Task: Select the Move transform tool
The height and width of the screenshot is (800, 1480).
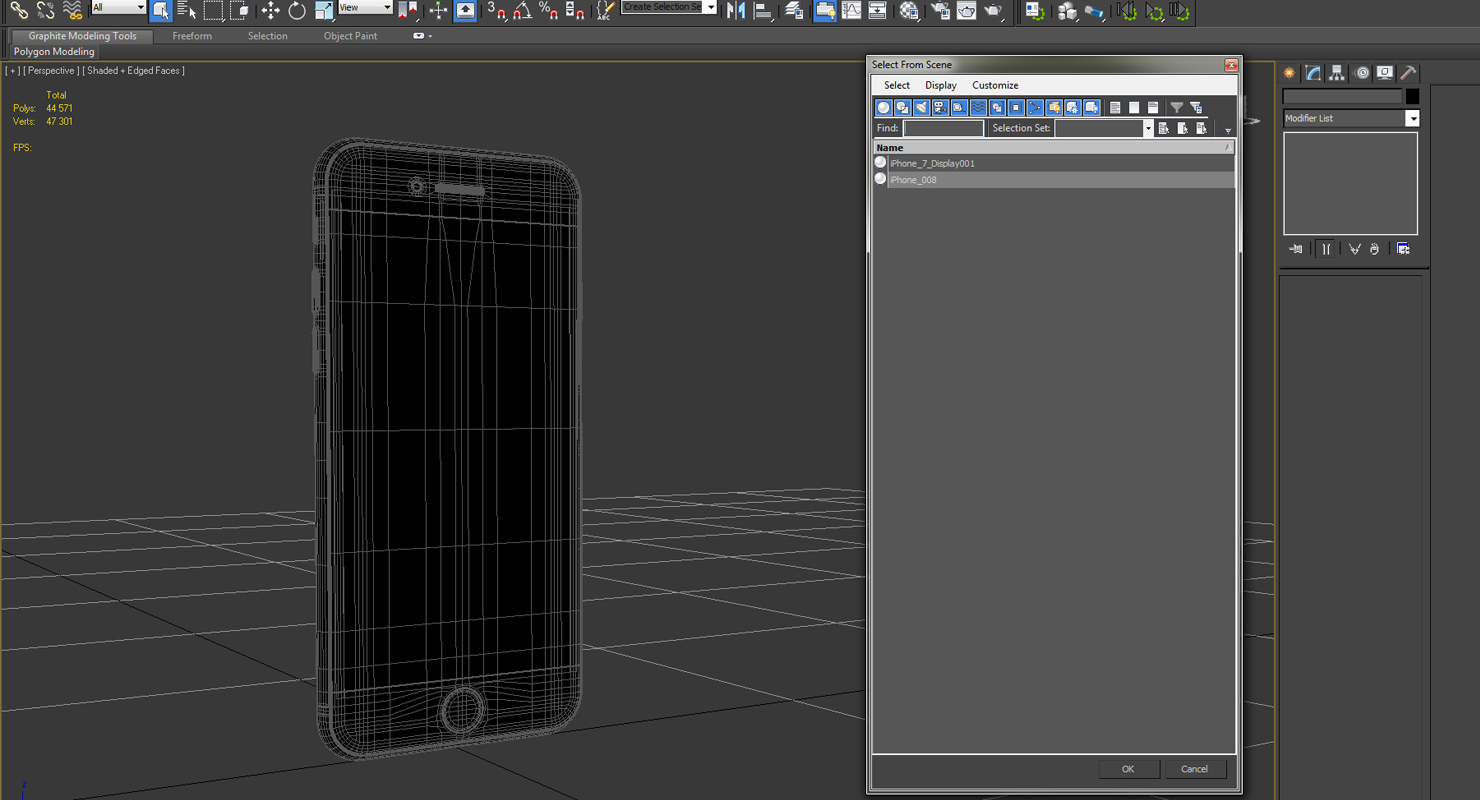Action: 270,11
